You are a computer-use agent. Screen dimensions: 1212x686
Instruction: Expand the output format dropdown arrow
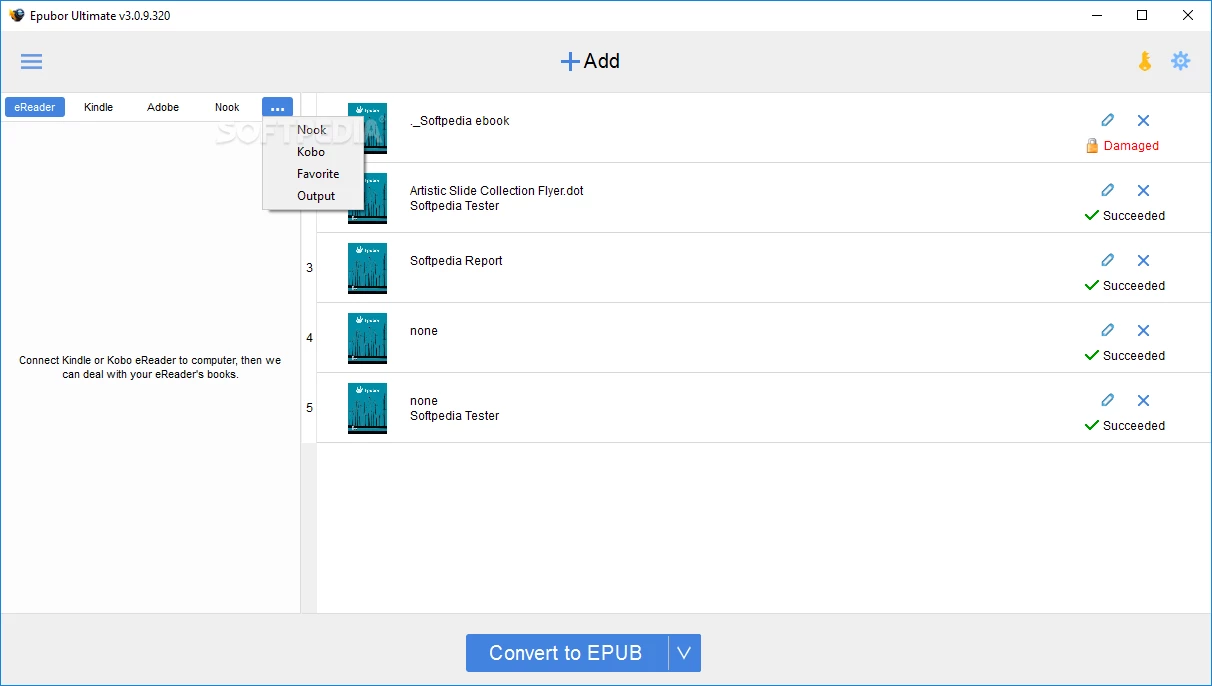pos(684,653)
